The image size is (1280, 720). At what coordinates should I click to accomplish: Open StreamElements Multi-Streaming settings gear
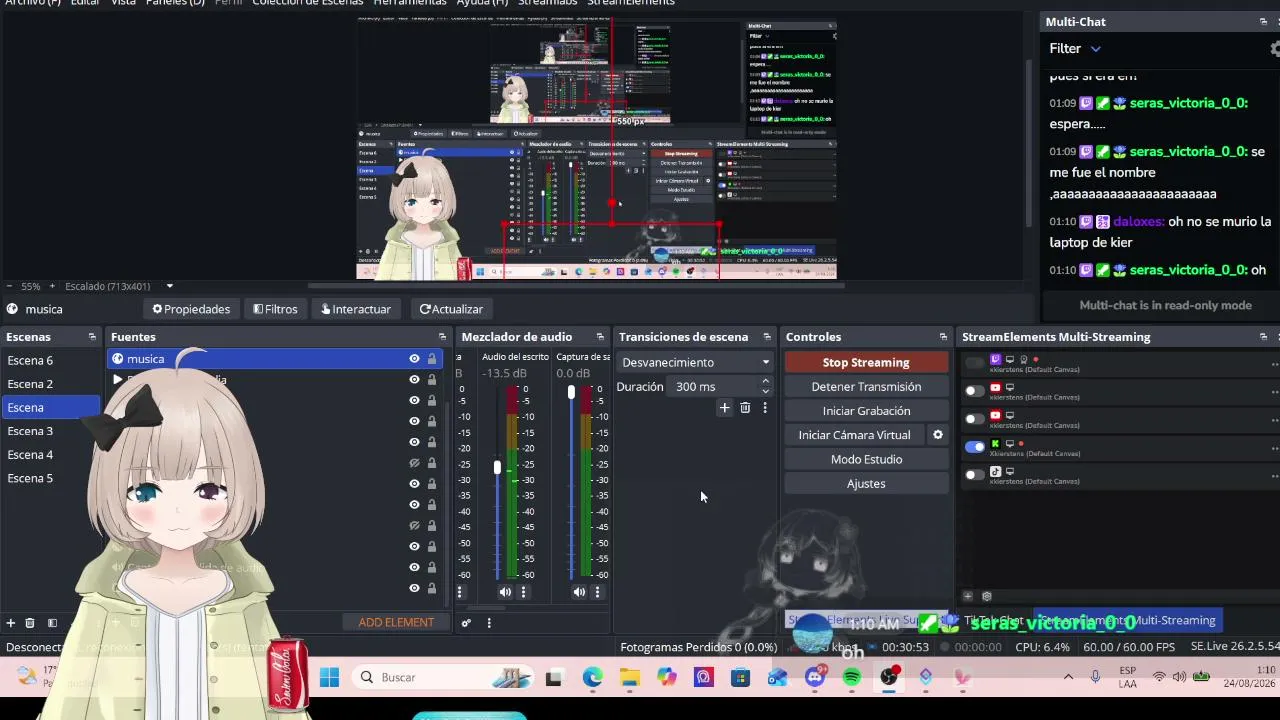(986, 596)
